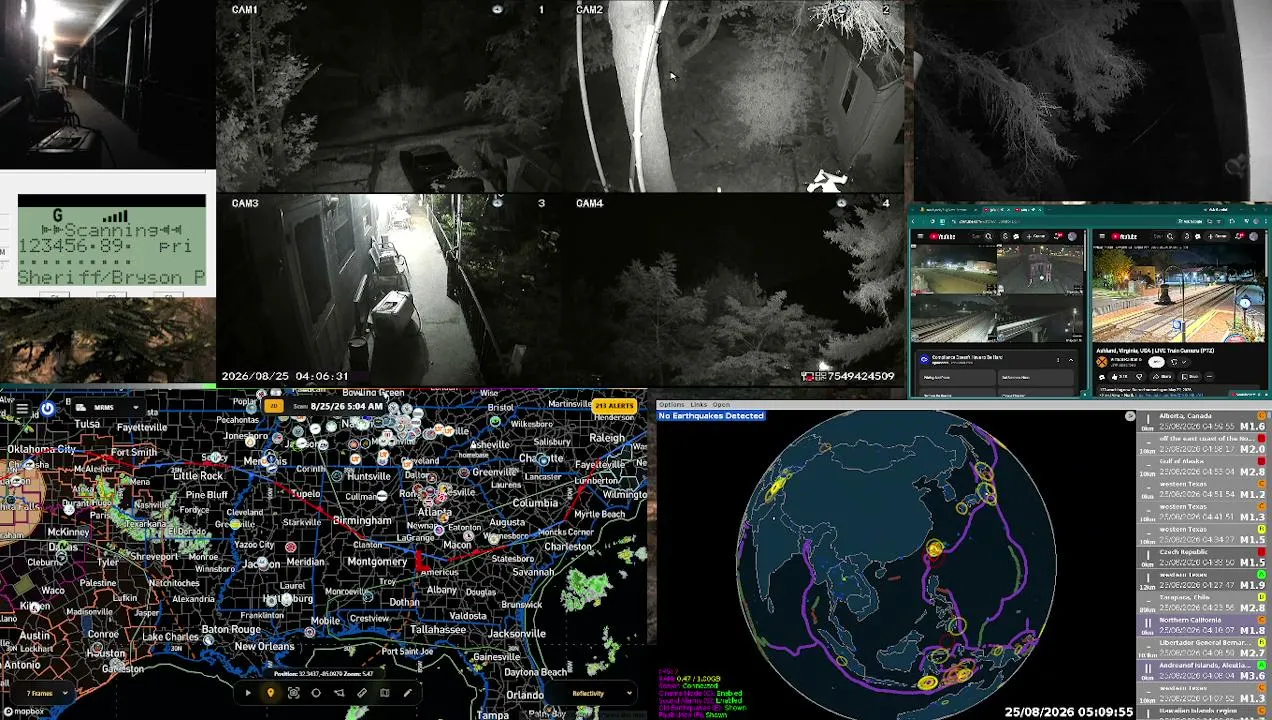Collapse the earthquake list panel arrow
Viewport: 1272px width, 720px height.
pos(1130,416)
